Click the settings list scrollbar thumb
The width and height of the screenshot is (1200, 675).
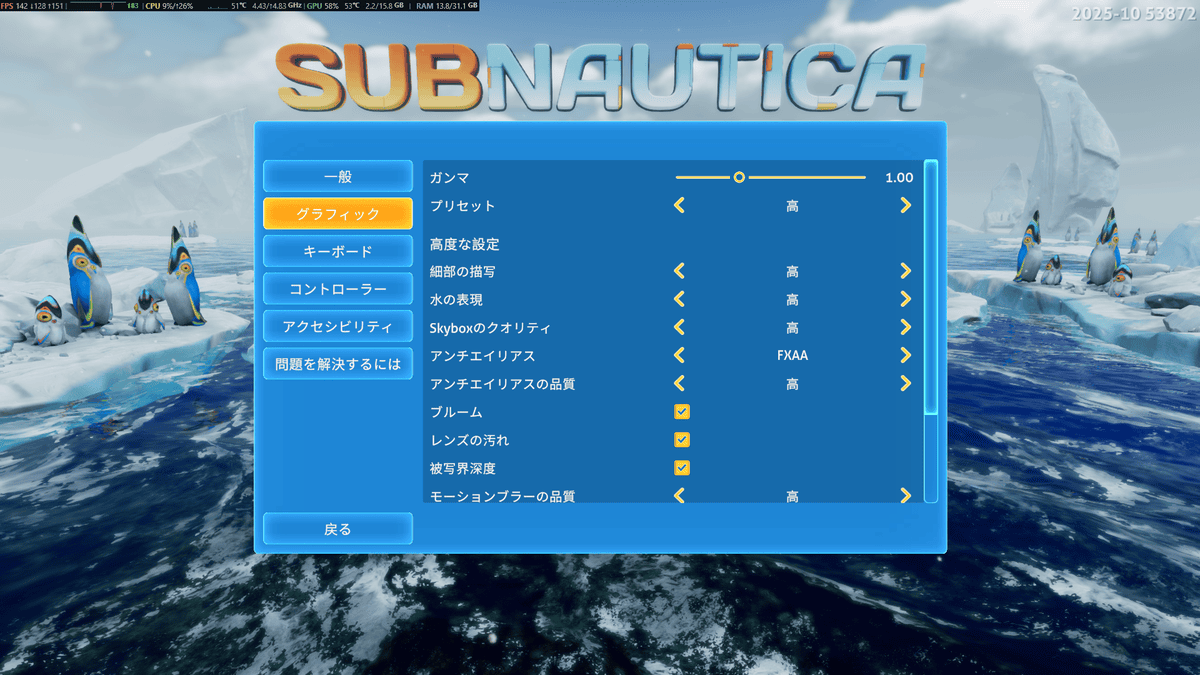click(931, 286)
